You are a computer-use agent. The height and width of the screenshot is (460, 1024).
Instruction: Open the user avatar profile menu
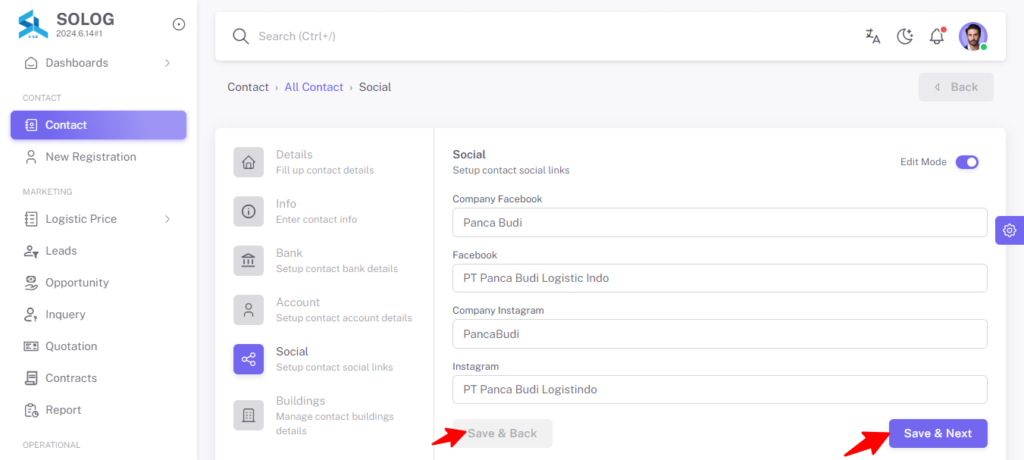tap(973, 37)
